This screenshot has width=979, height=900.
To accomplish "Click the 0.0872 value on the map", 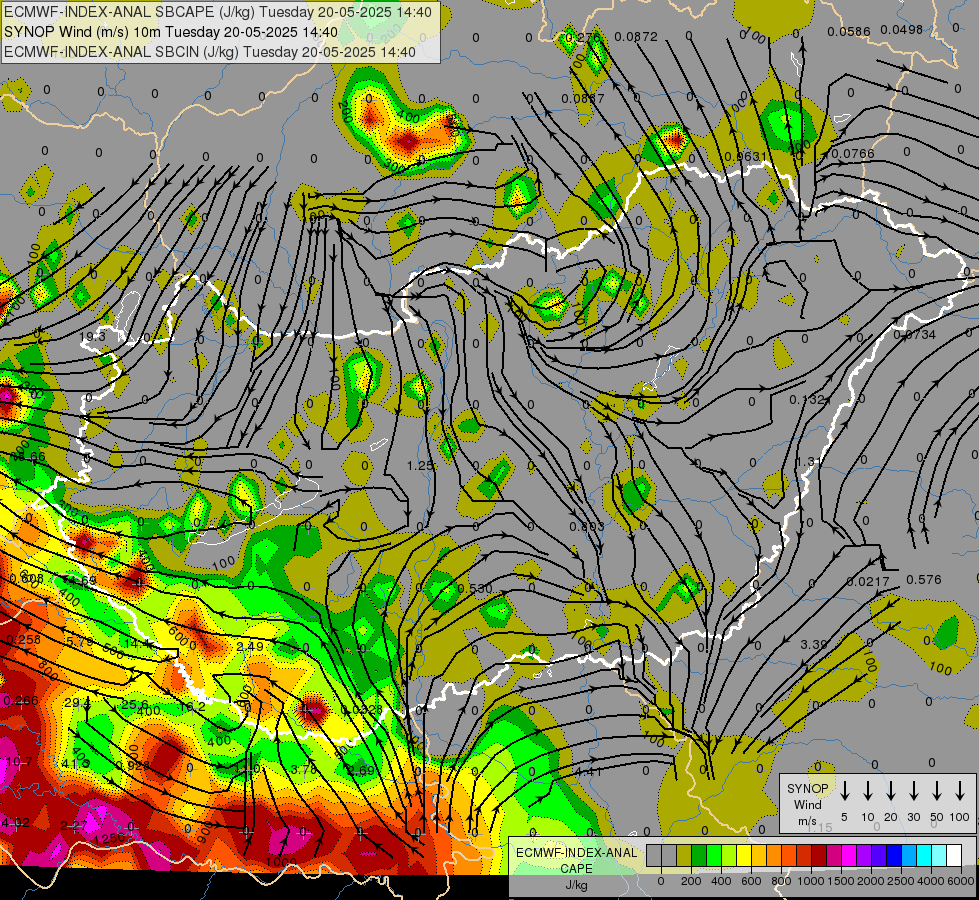I will click(x=636, y=37).
